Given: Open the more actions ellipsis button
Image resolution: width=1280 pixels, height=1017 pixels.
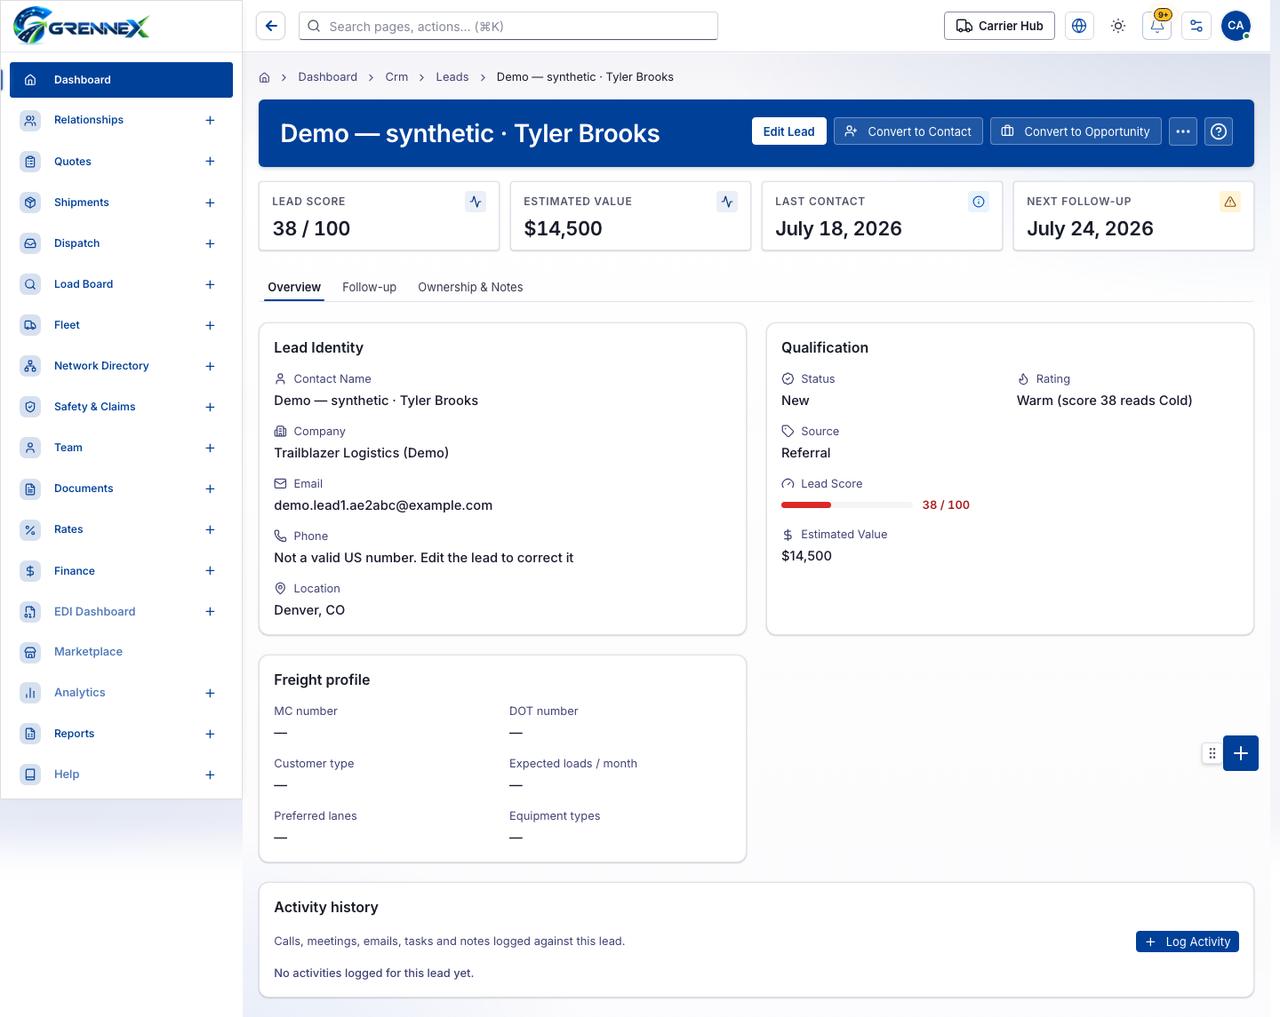Looking at the screenshot, I should click(1183, 131).
